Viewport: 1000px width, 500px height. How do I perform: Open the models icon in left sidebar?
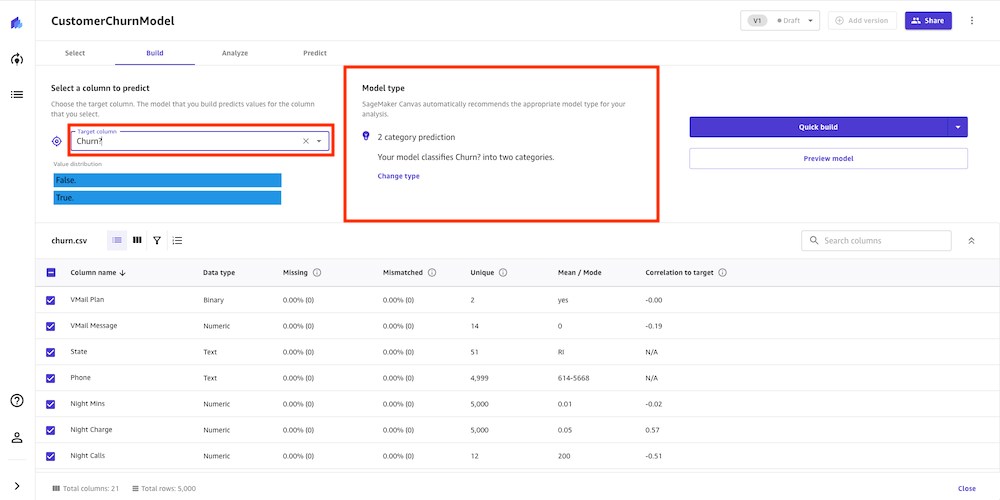[x=17, y=59]
